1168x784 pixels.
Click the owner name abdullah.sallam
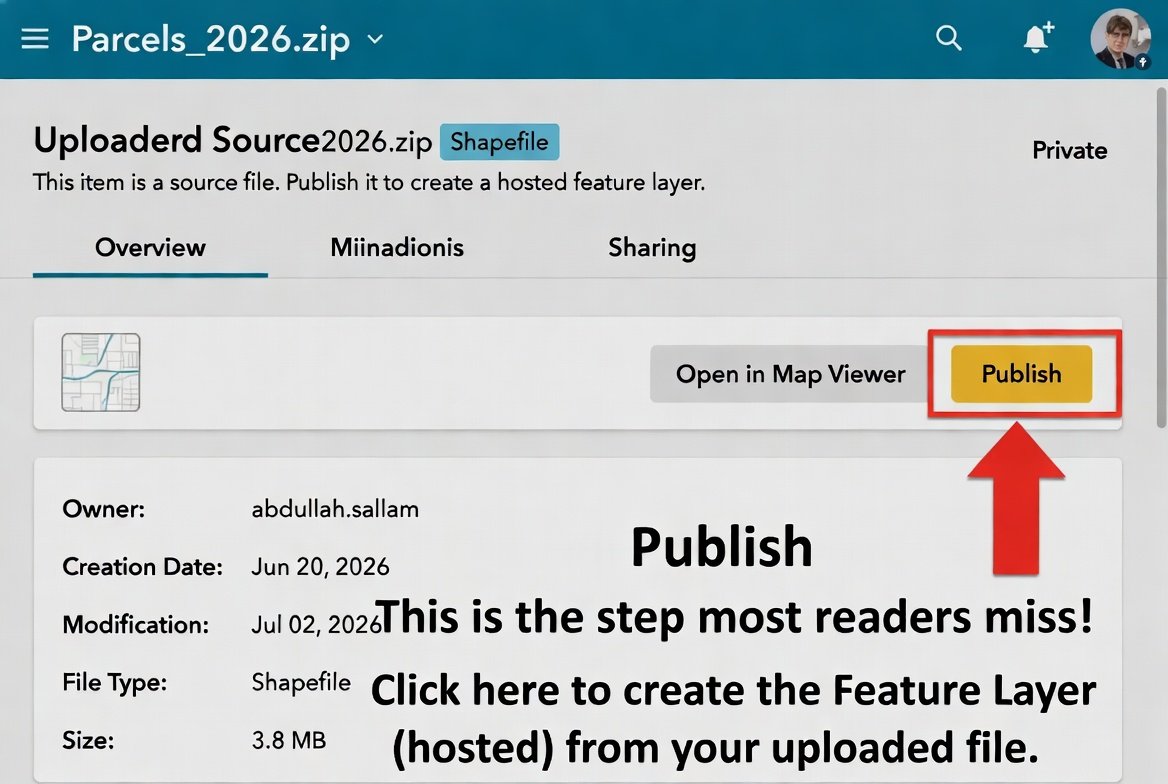(335, 509)
